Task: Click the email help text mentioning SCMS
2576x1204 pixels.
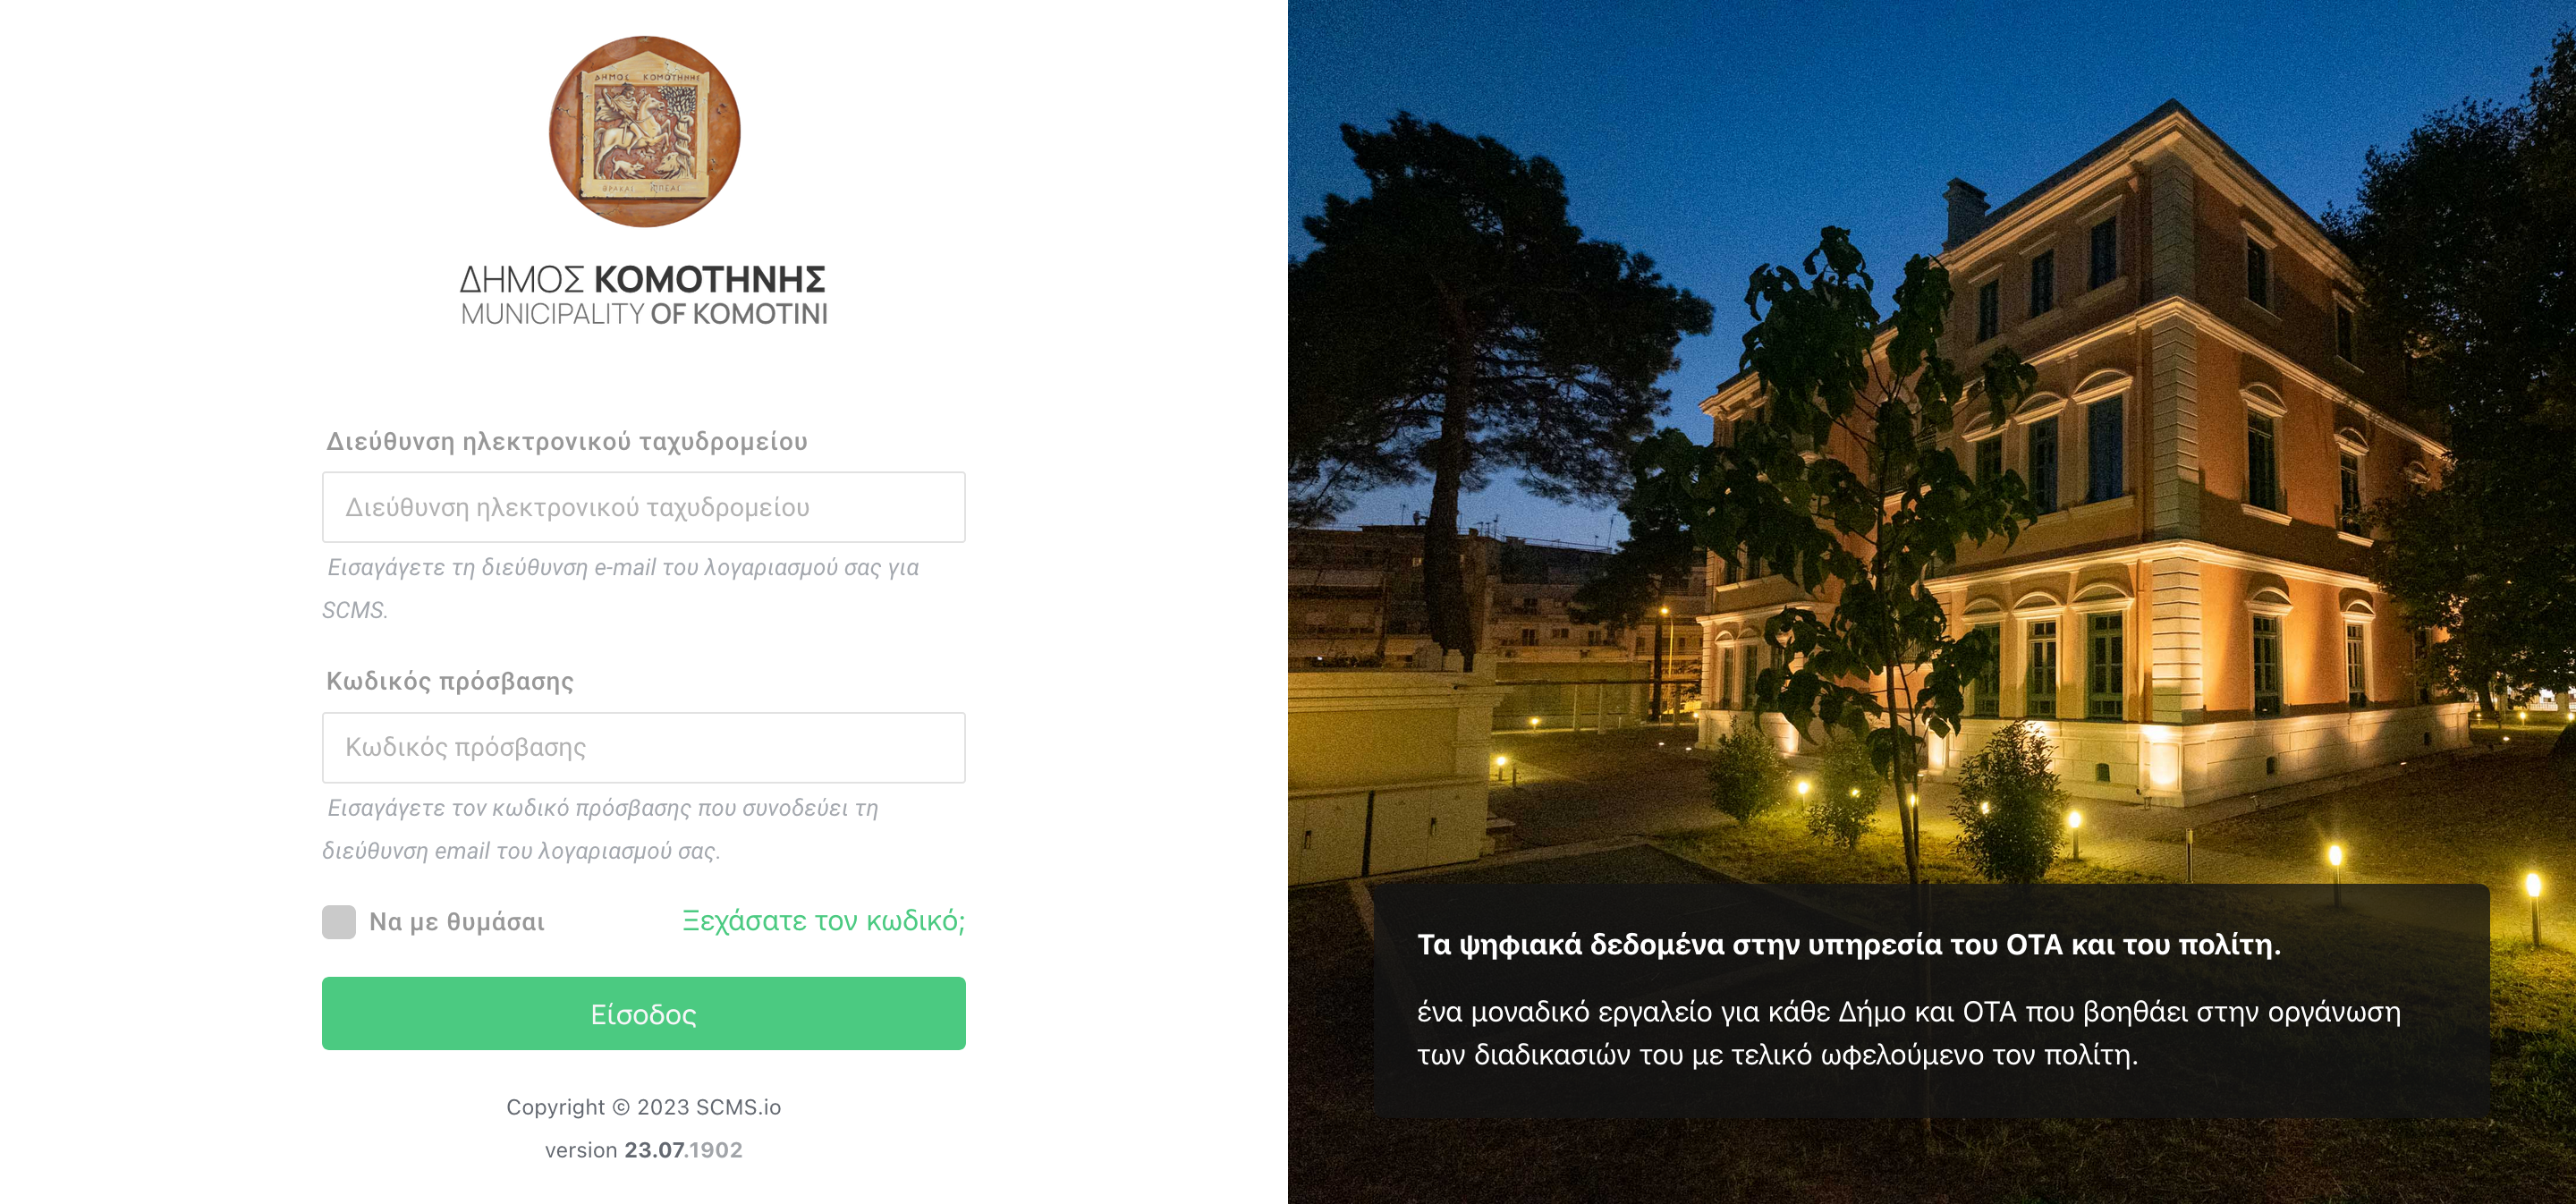Action: [x=620, y=588]
